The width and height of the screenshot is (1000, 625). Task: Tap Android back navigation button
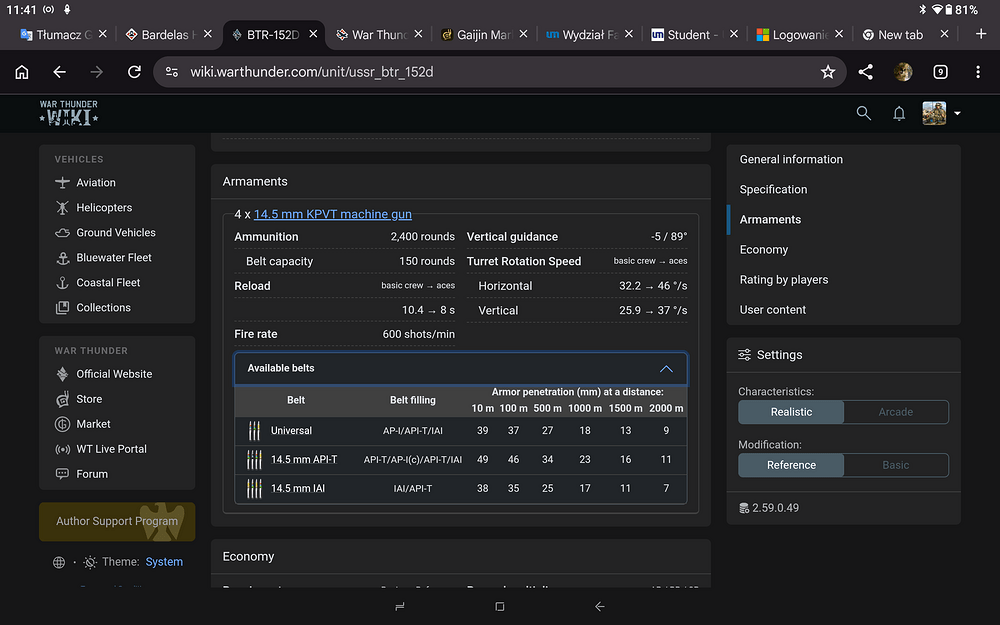pyautogui.click(x=599, y=607)
